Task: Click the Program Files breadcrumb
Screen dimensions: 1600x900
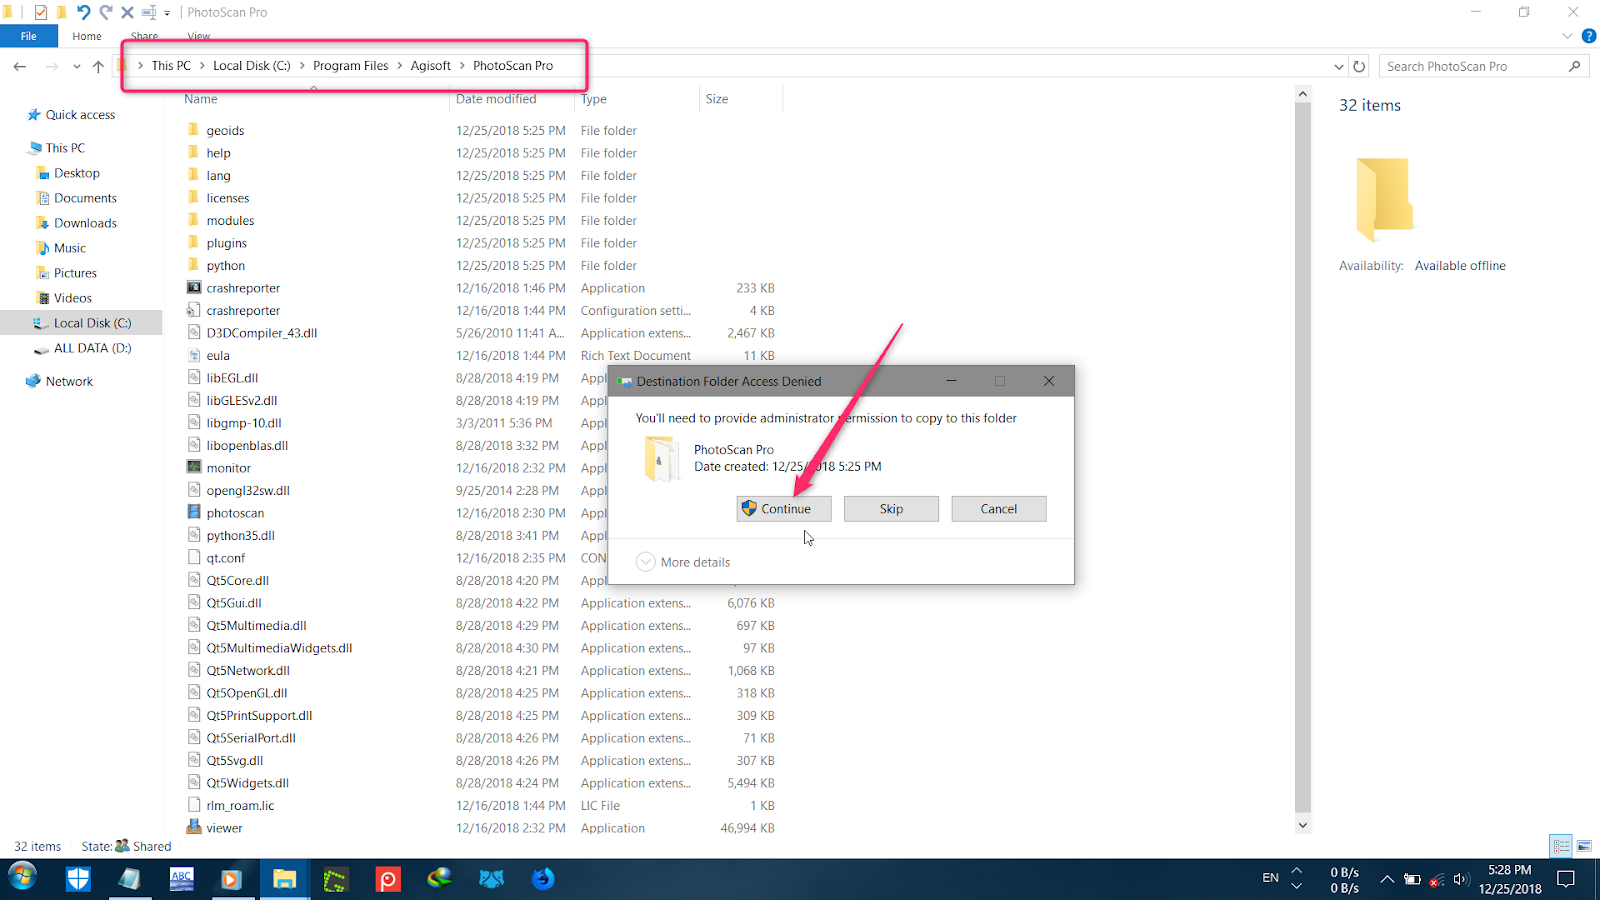Action: [x=350, y=65]
